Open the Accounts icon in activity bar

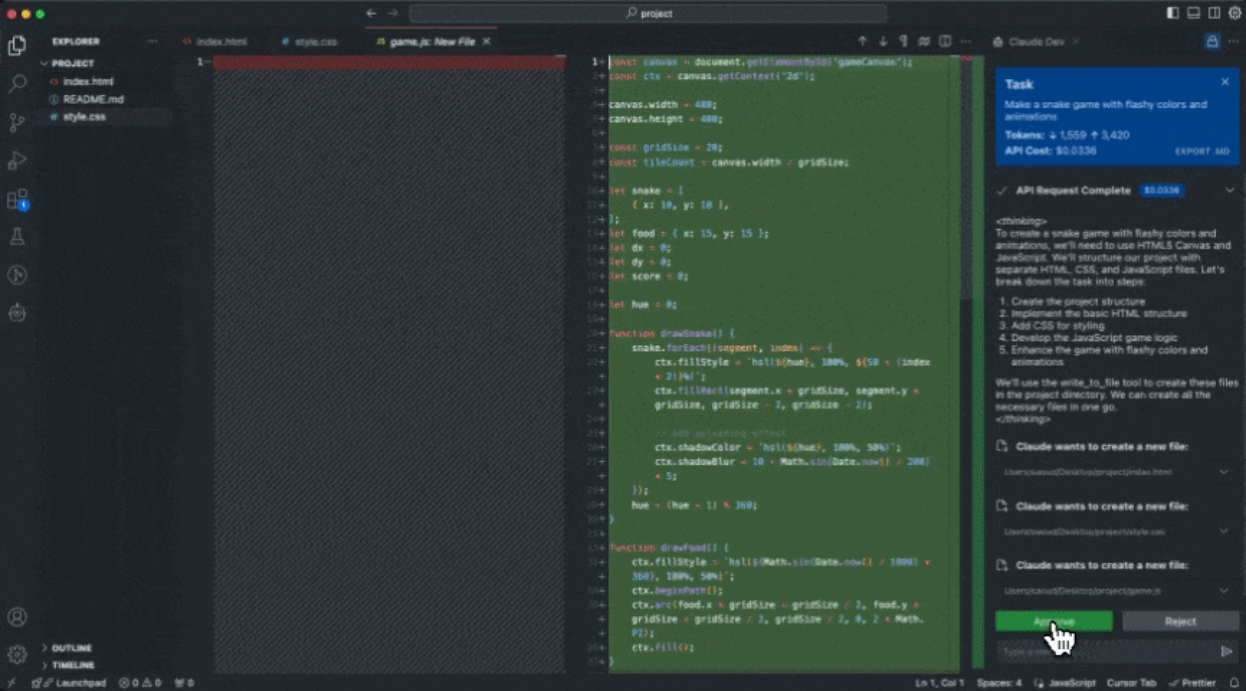point(17,617)
